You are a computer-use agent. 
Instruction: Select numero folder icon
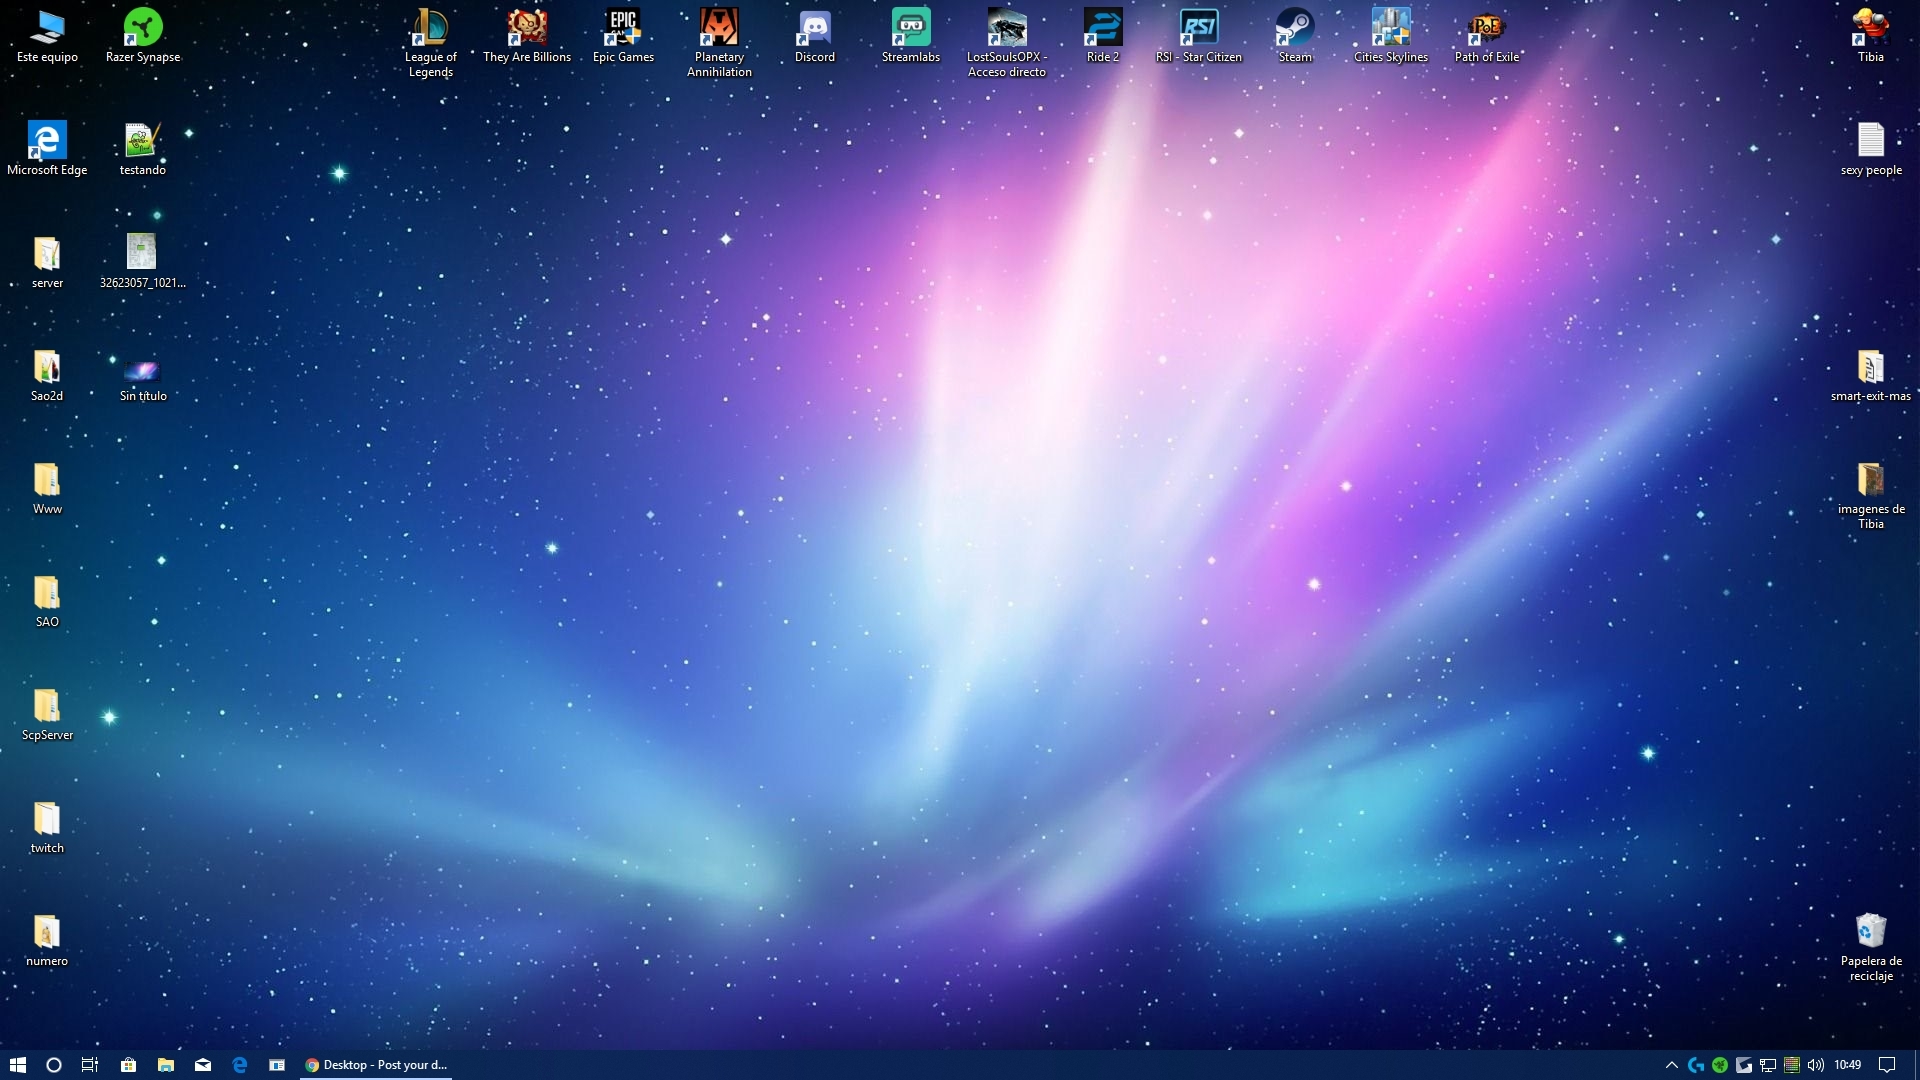(x=47, y=940)
